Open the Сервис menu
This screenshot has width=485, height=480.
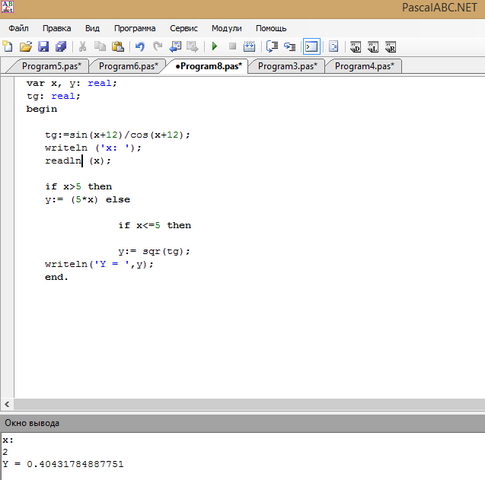coord(184,28)
